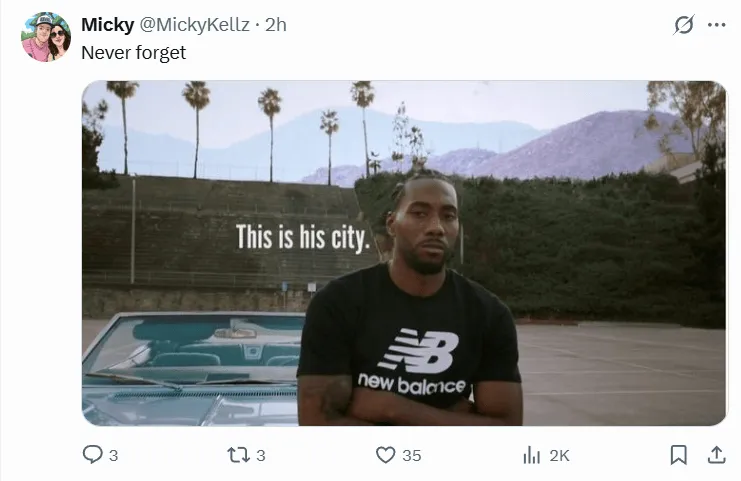
Task: Bookmark the "Never forget" tweet
Action: (x=678, y=455)
